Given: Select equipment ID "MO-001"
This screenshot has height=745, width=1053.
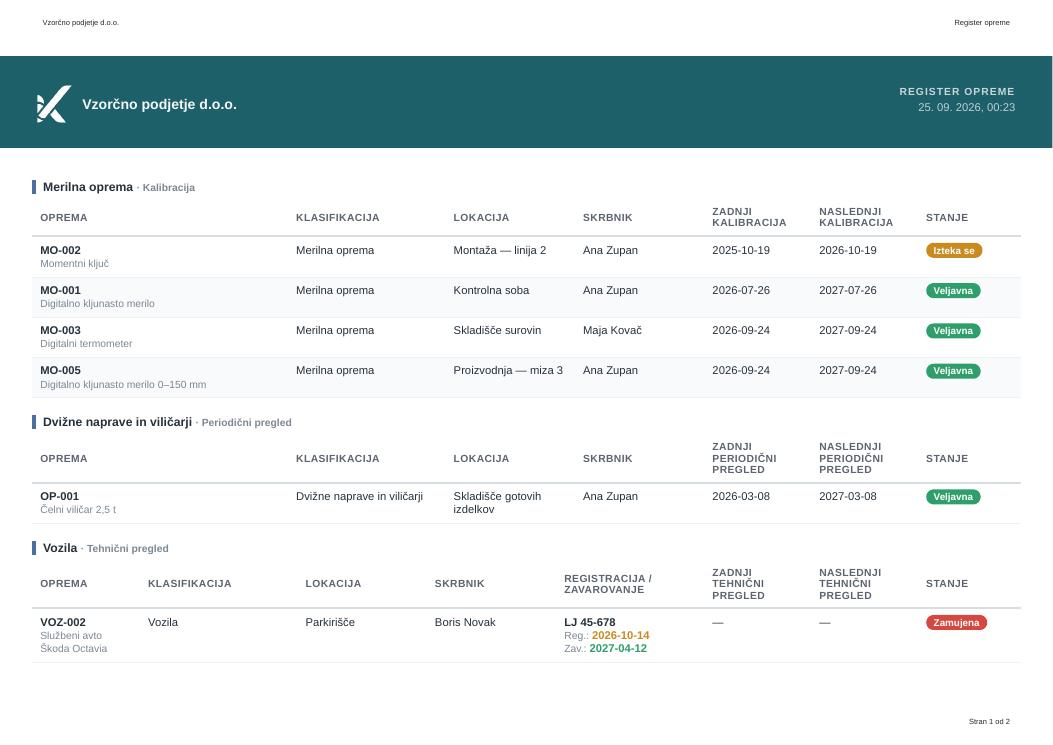Looking at the screenshot, I should coord(60,290).
